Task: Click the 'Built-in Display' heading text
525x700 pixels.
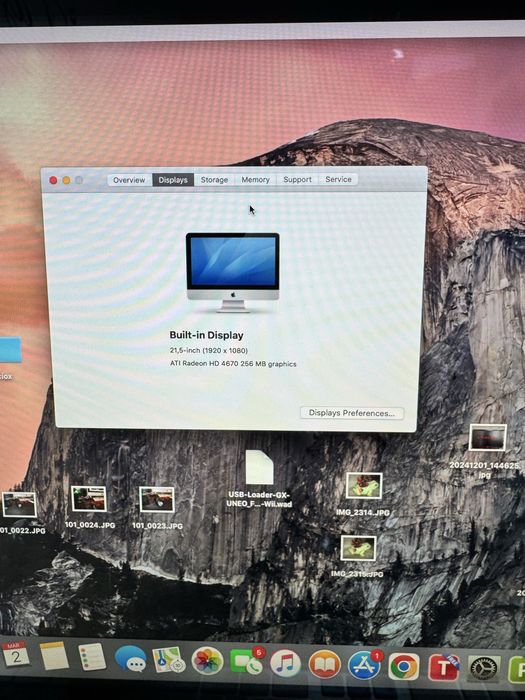Action: pyautogui.click(x=206, y=335)
